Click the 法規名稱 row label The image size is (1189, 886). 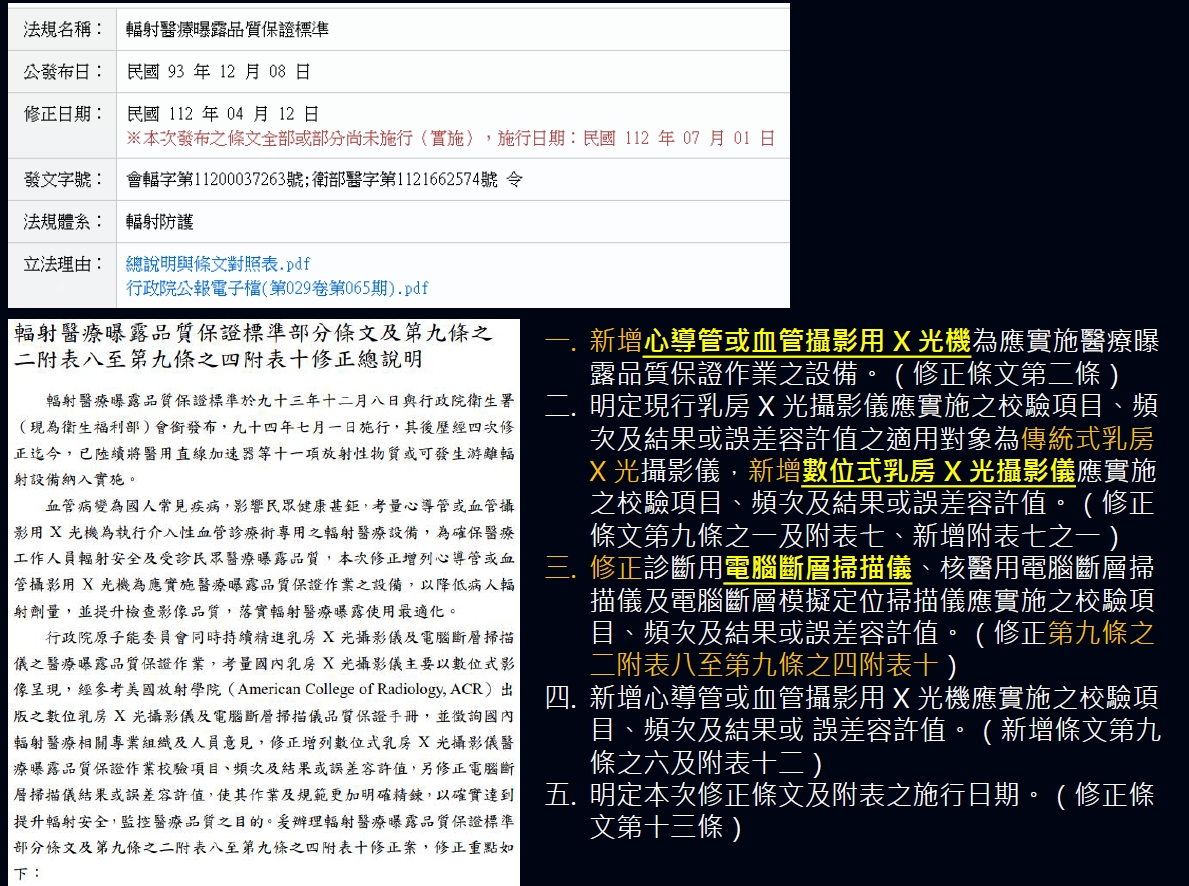point(63,29)
